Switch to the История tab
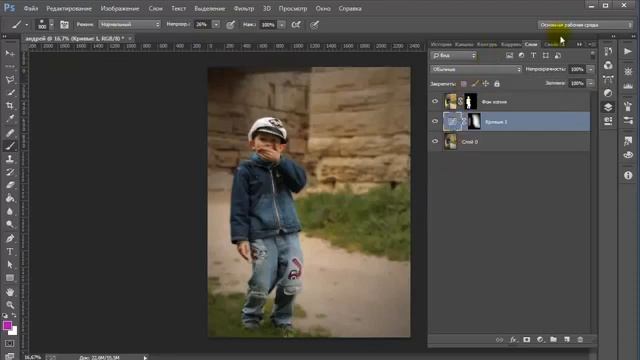Image resolution: width=640 pixels, height=360 pixels. point(441,44)
